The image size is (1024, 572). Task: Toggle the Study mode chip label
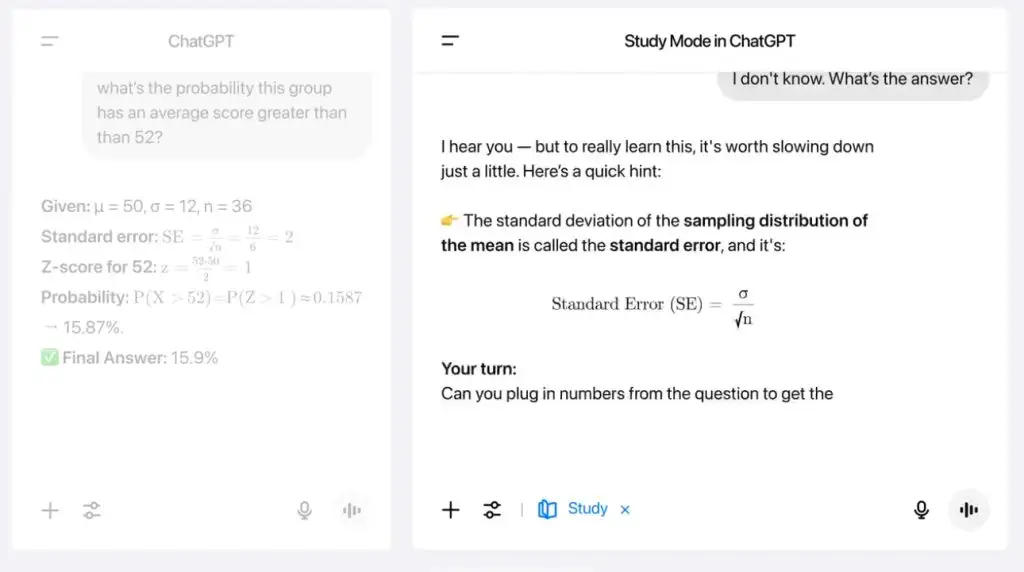click(588, 509)
